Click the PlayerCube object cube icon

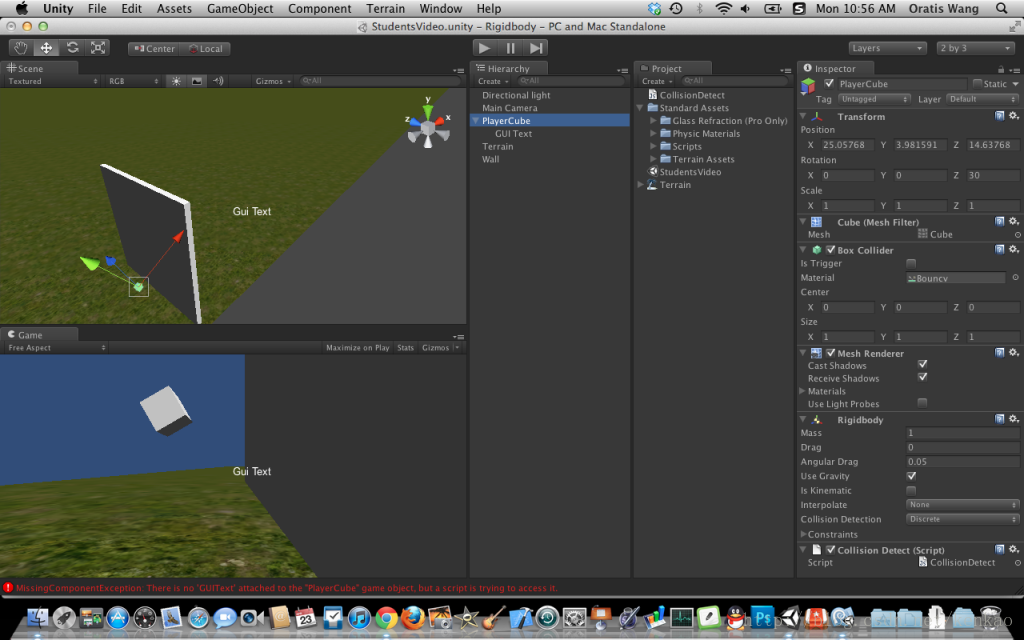[808, 86]
